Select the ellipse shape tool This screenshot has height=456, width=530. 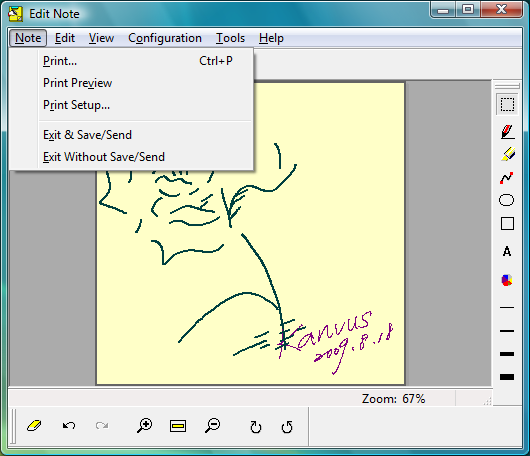tap(506, 200)
